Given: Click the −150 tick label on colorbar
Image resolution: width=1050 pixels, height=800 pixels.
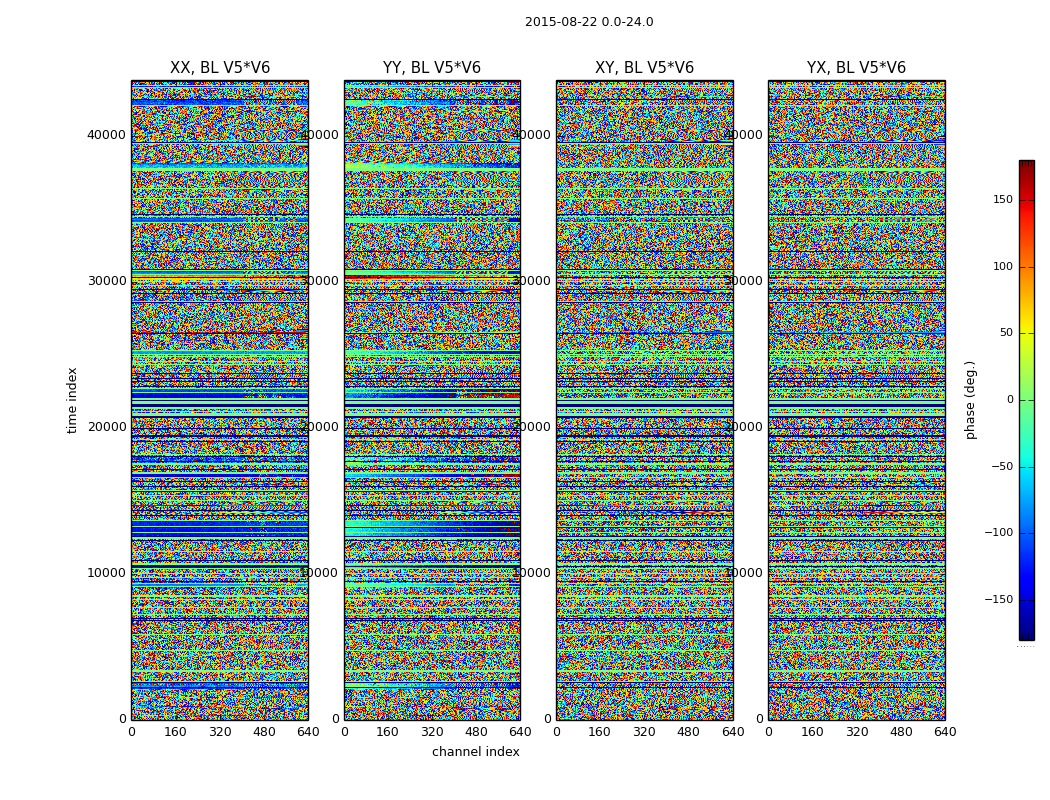Looking at the screenshot, I should (x=999, y=600).
